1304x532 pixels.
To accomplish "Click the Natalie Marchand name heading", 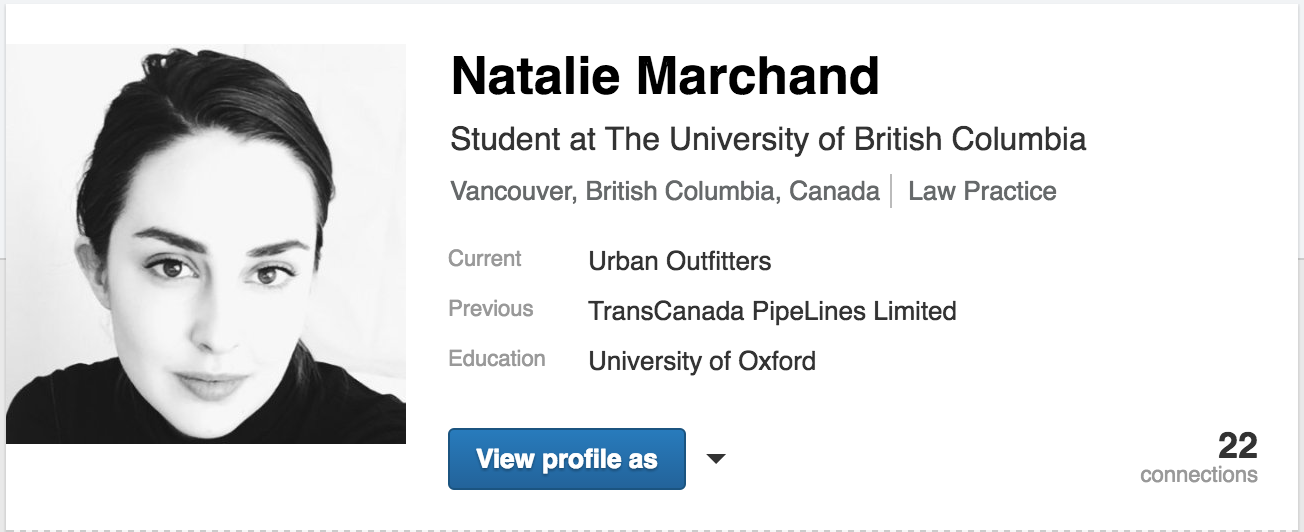I will click(665, 76).
